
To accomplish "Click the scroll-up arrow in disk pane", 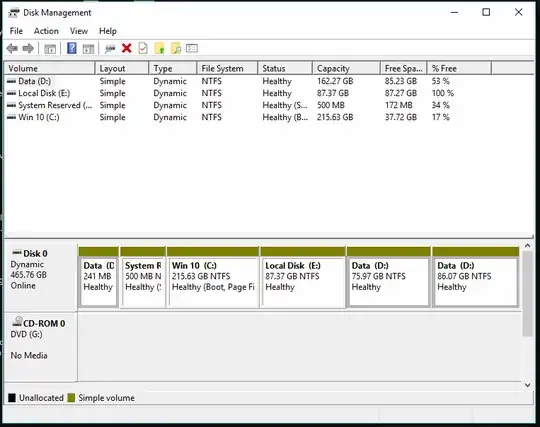I will pos(528,246).
